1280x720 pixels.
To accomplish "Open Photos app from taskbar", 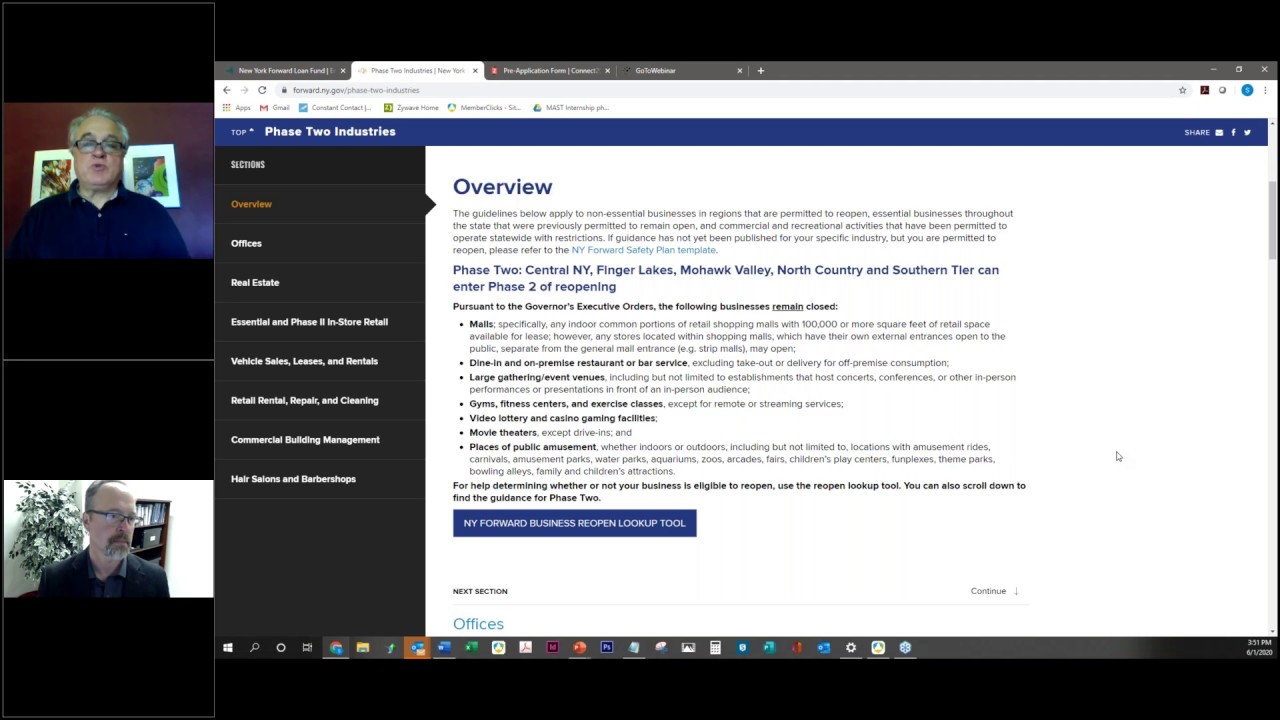I will [688, 648].
